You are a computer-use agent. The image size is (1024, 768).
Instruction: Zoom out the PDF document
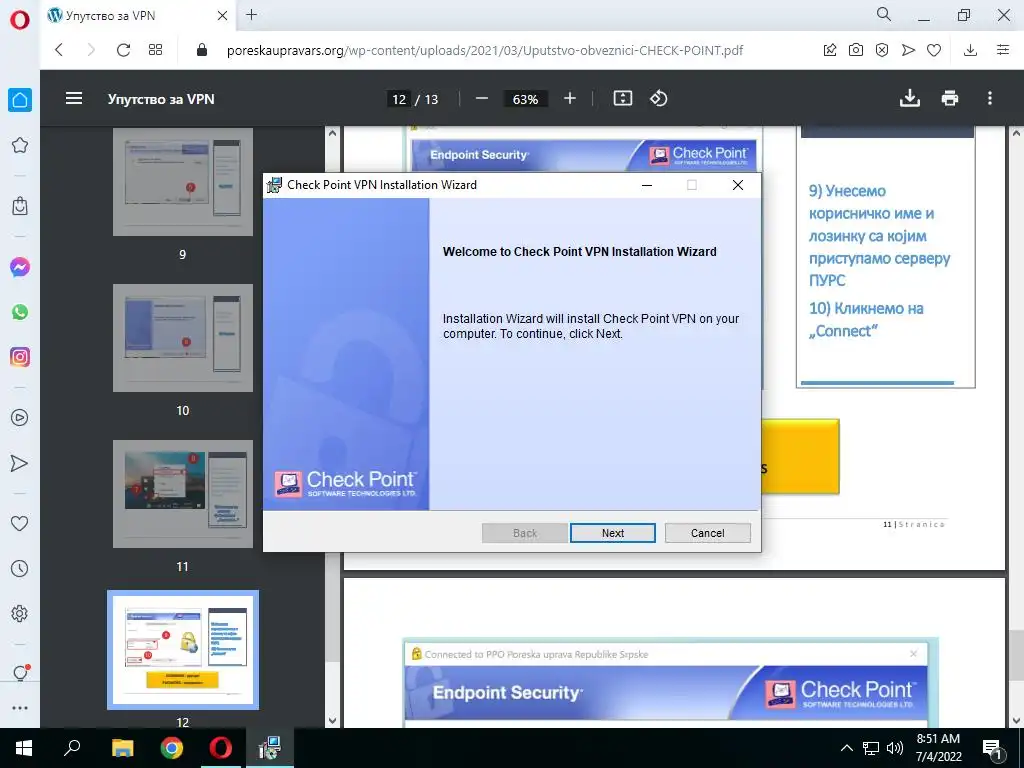(482, 99)
